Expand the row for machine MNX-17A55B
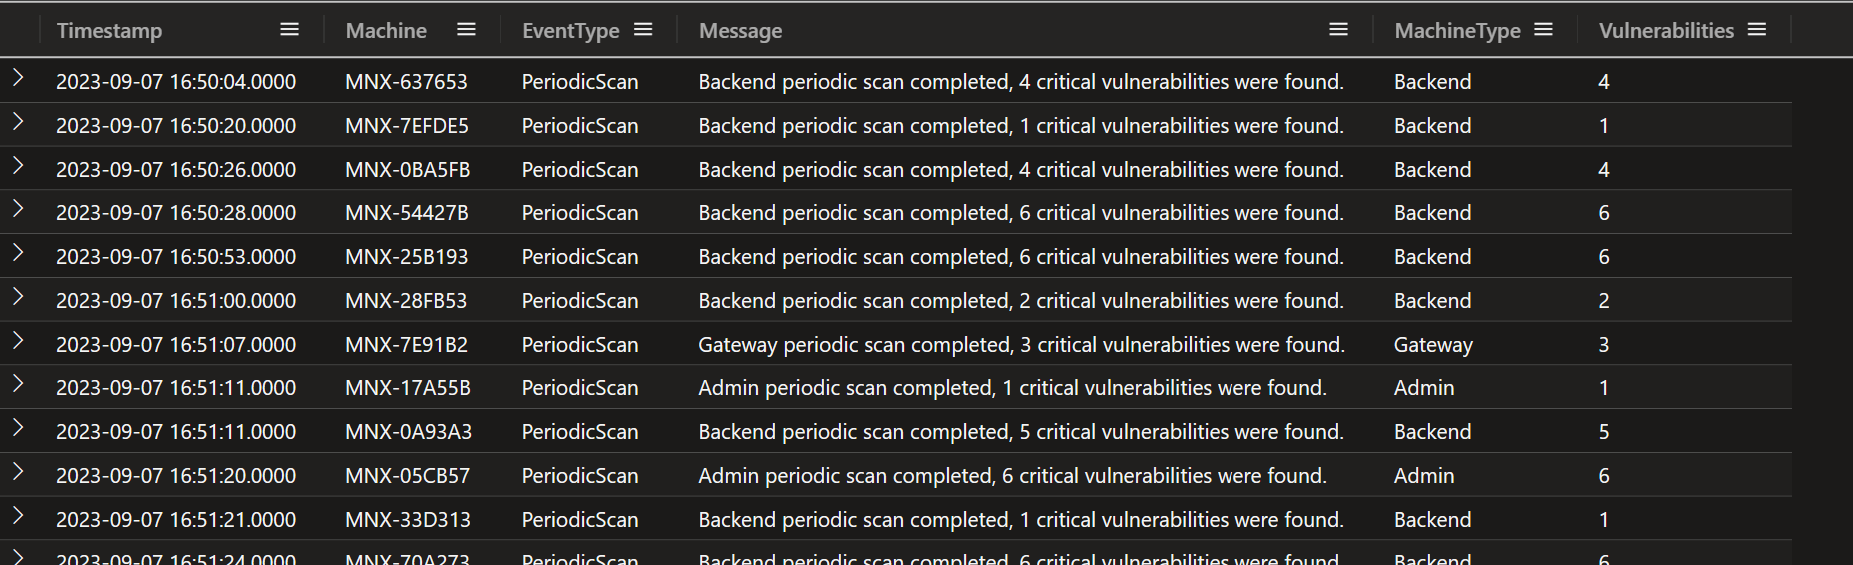 18,384
